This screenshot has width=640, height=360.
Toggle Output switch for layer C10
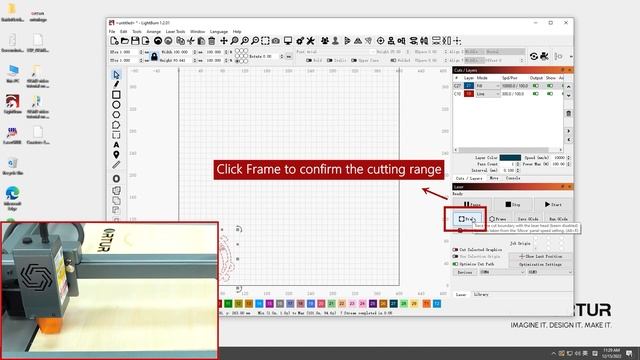pyautogui.click(x=536, y=94)
